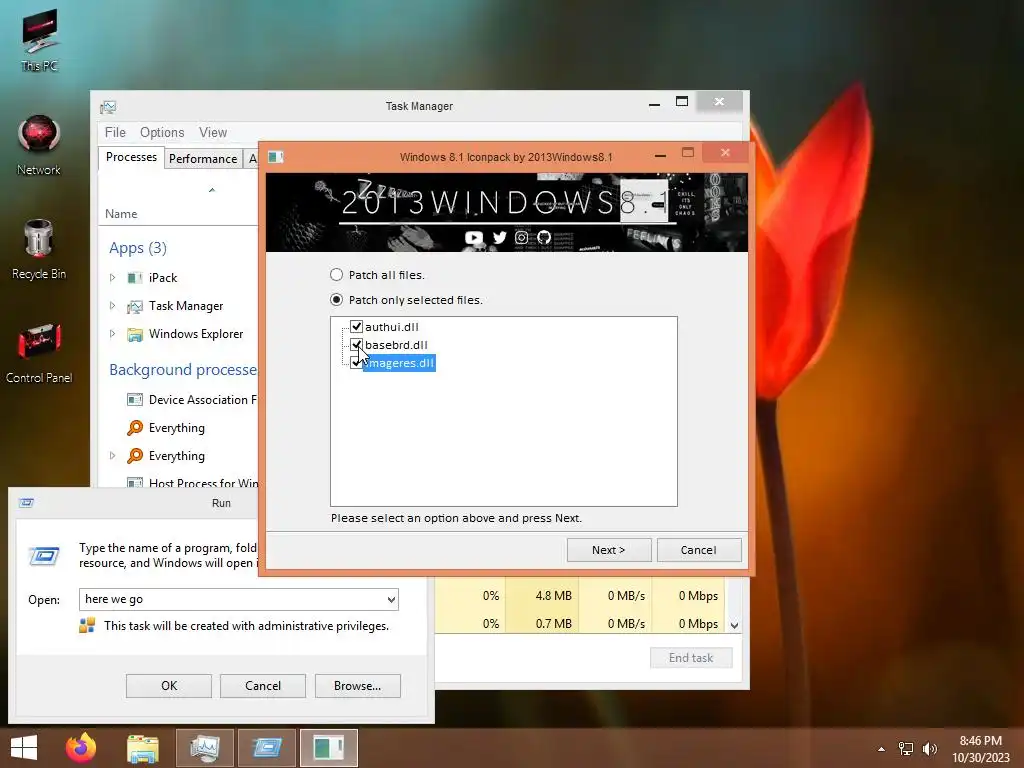Click GitHub icon in installer banner
Image resolution: width=1024 pixels, height=768 pixels.
coord(543,238)
